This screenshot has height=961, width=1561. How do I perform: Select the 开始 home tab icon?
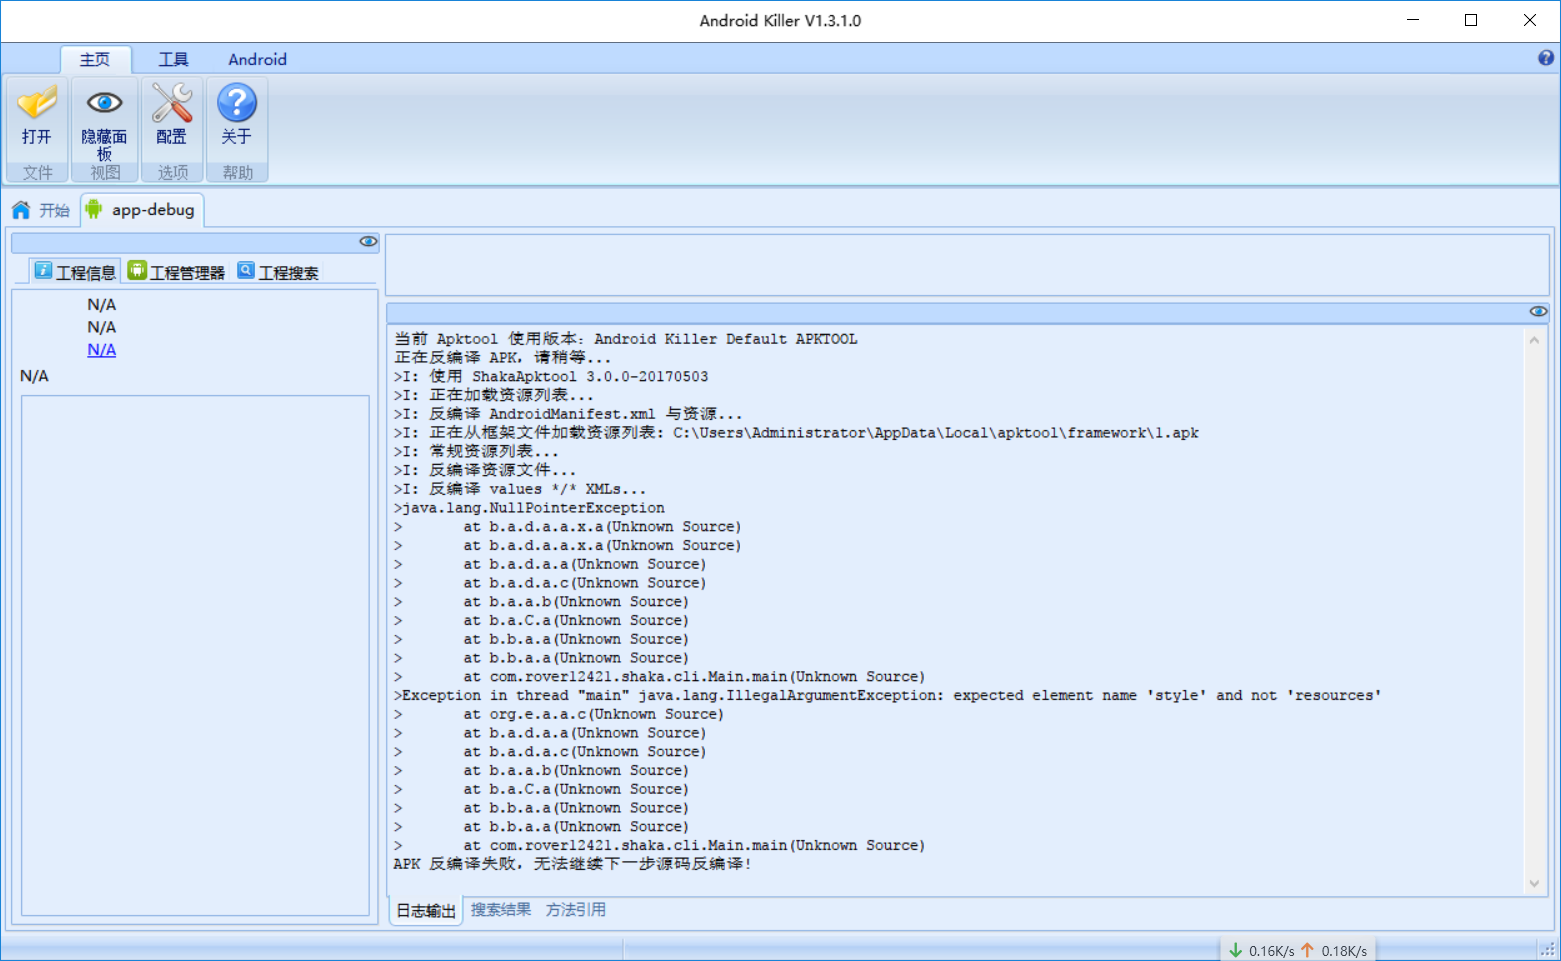pos(21,209)
